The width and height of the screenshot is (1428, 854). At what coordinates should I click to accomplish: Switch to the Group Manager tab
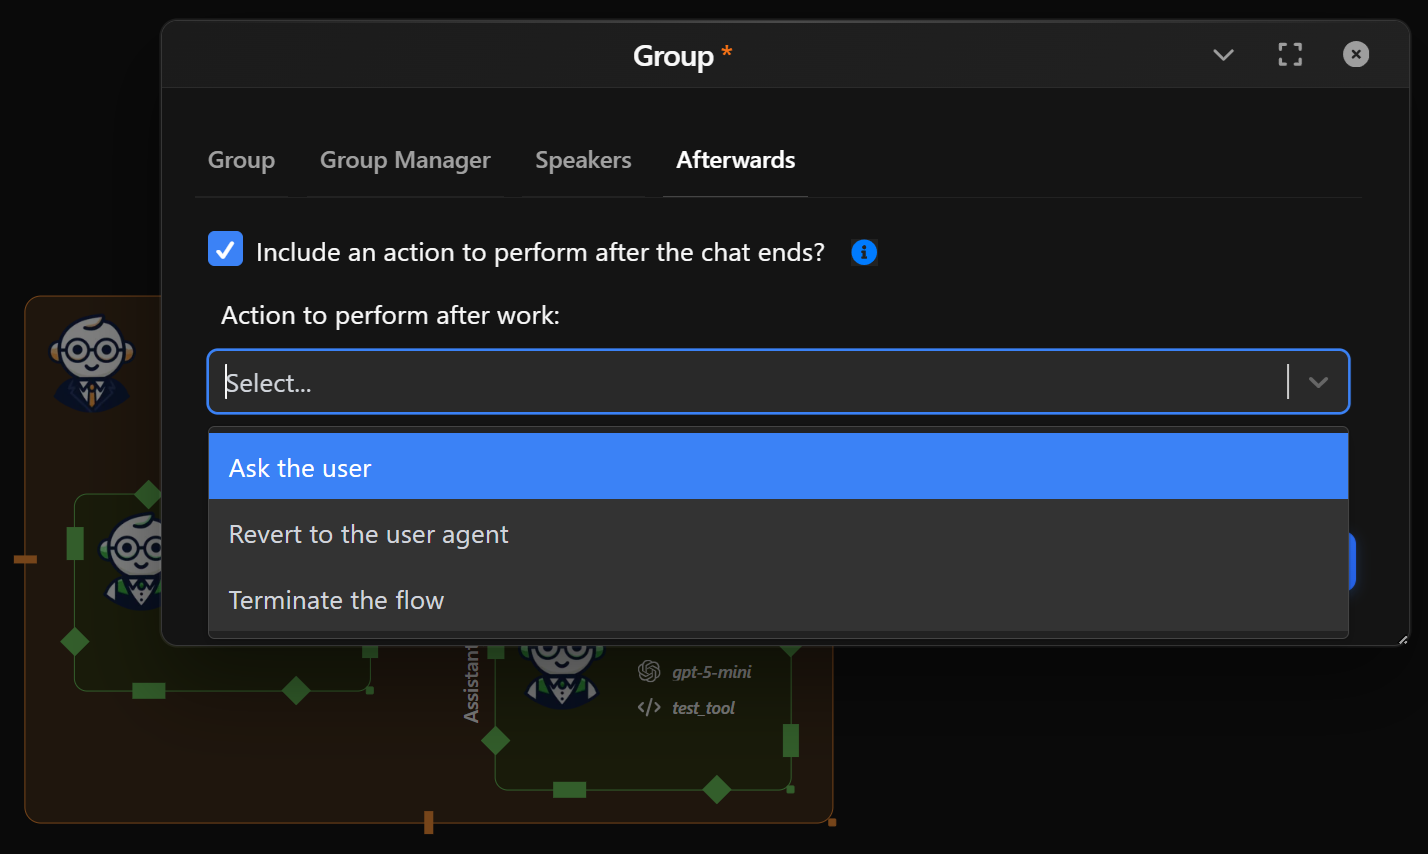405,160
